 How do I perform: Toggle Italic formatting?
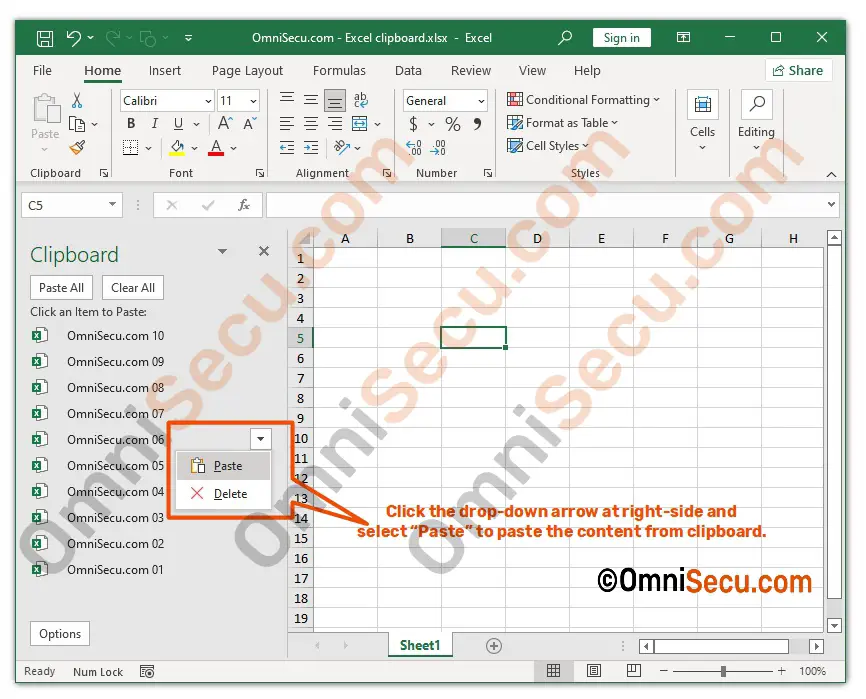point(155,124)
